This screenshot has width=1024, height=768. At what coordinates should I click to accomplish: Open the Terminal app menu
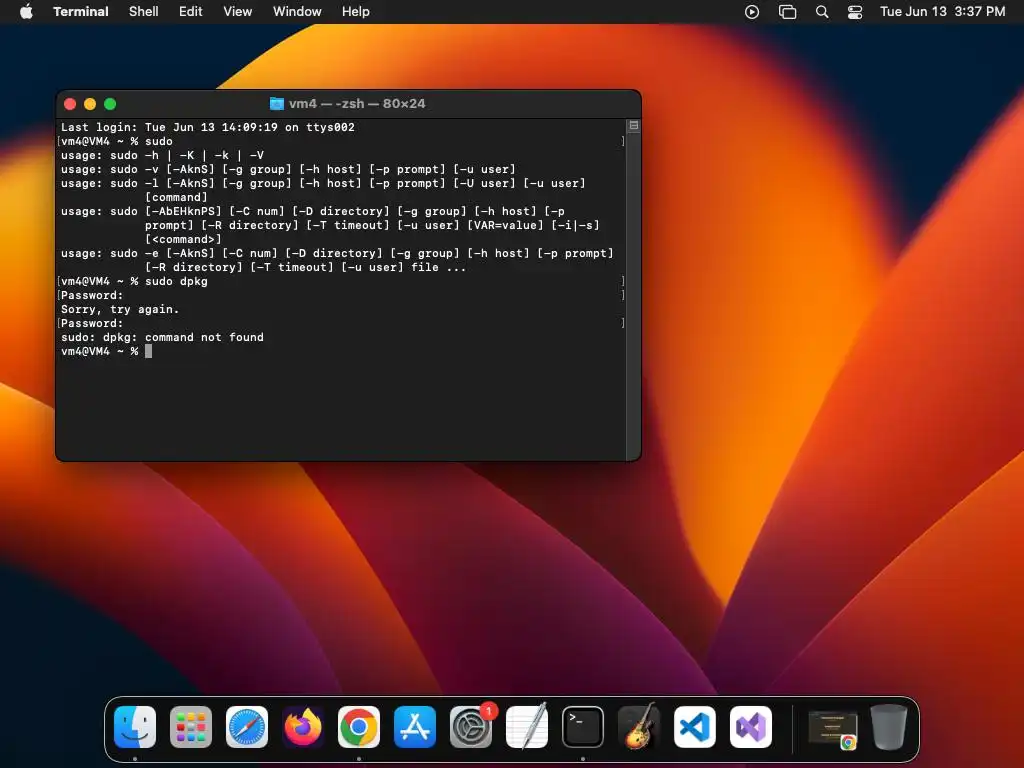click(80, 11)
